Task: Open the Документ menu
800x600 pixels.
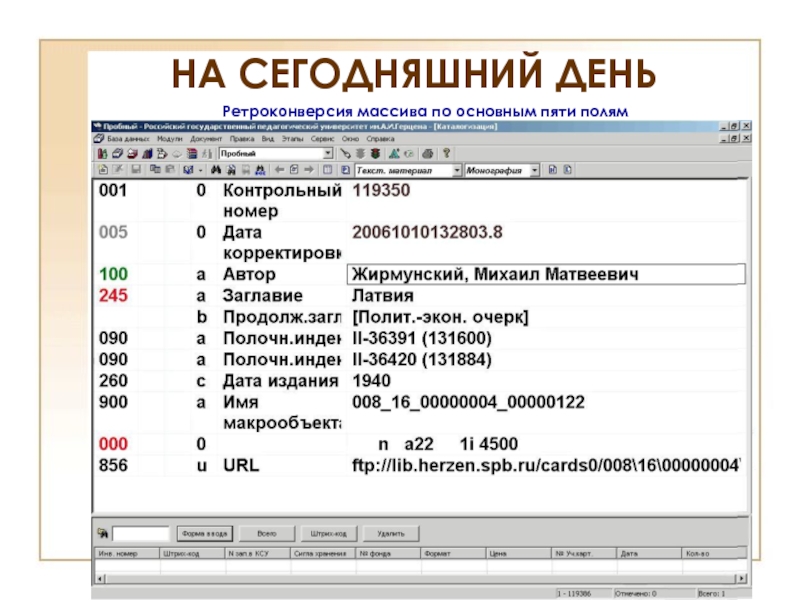Action: 206,139
